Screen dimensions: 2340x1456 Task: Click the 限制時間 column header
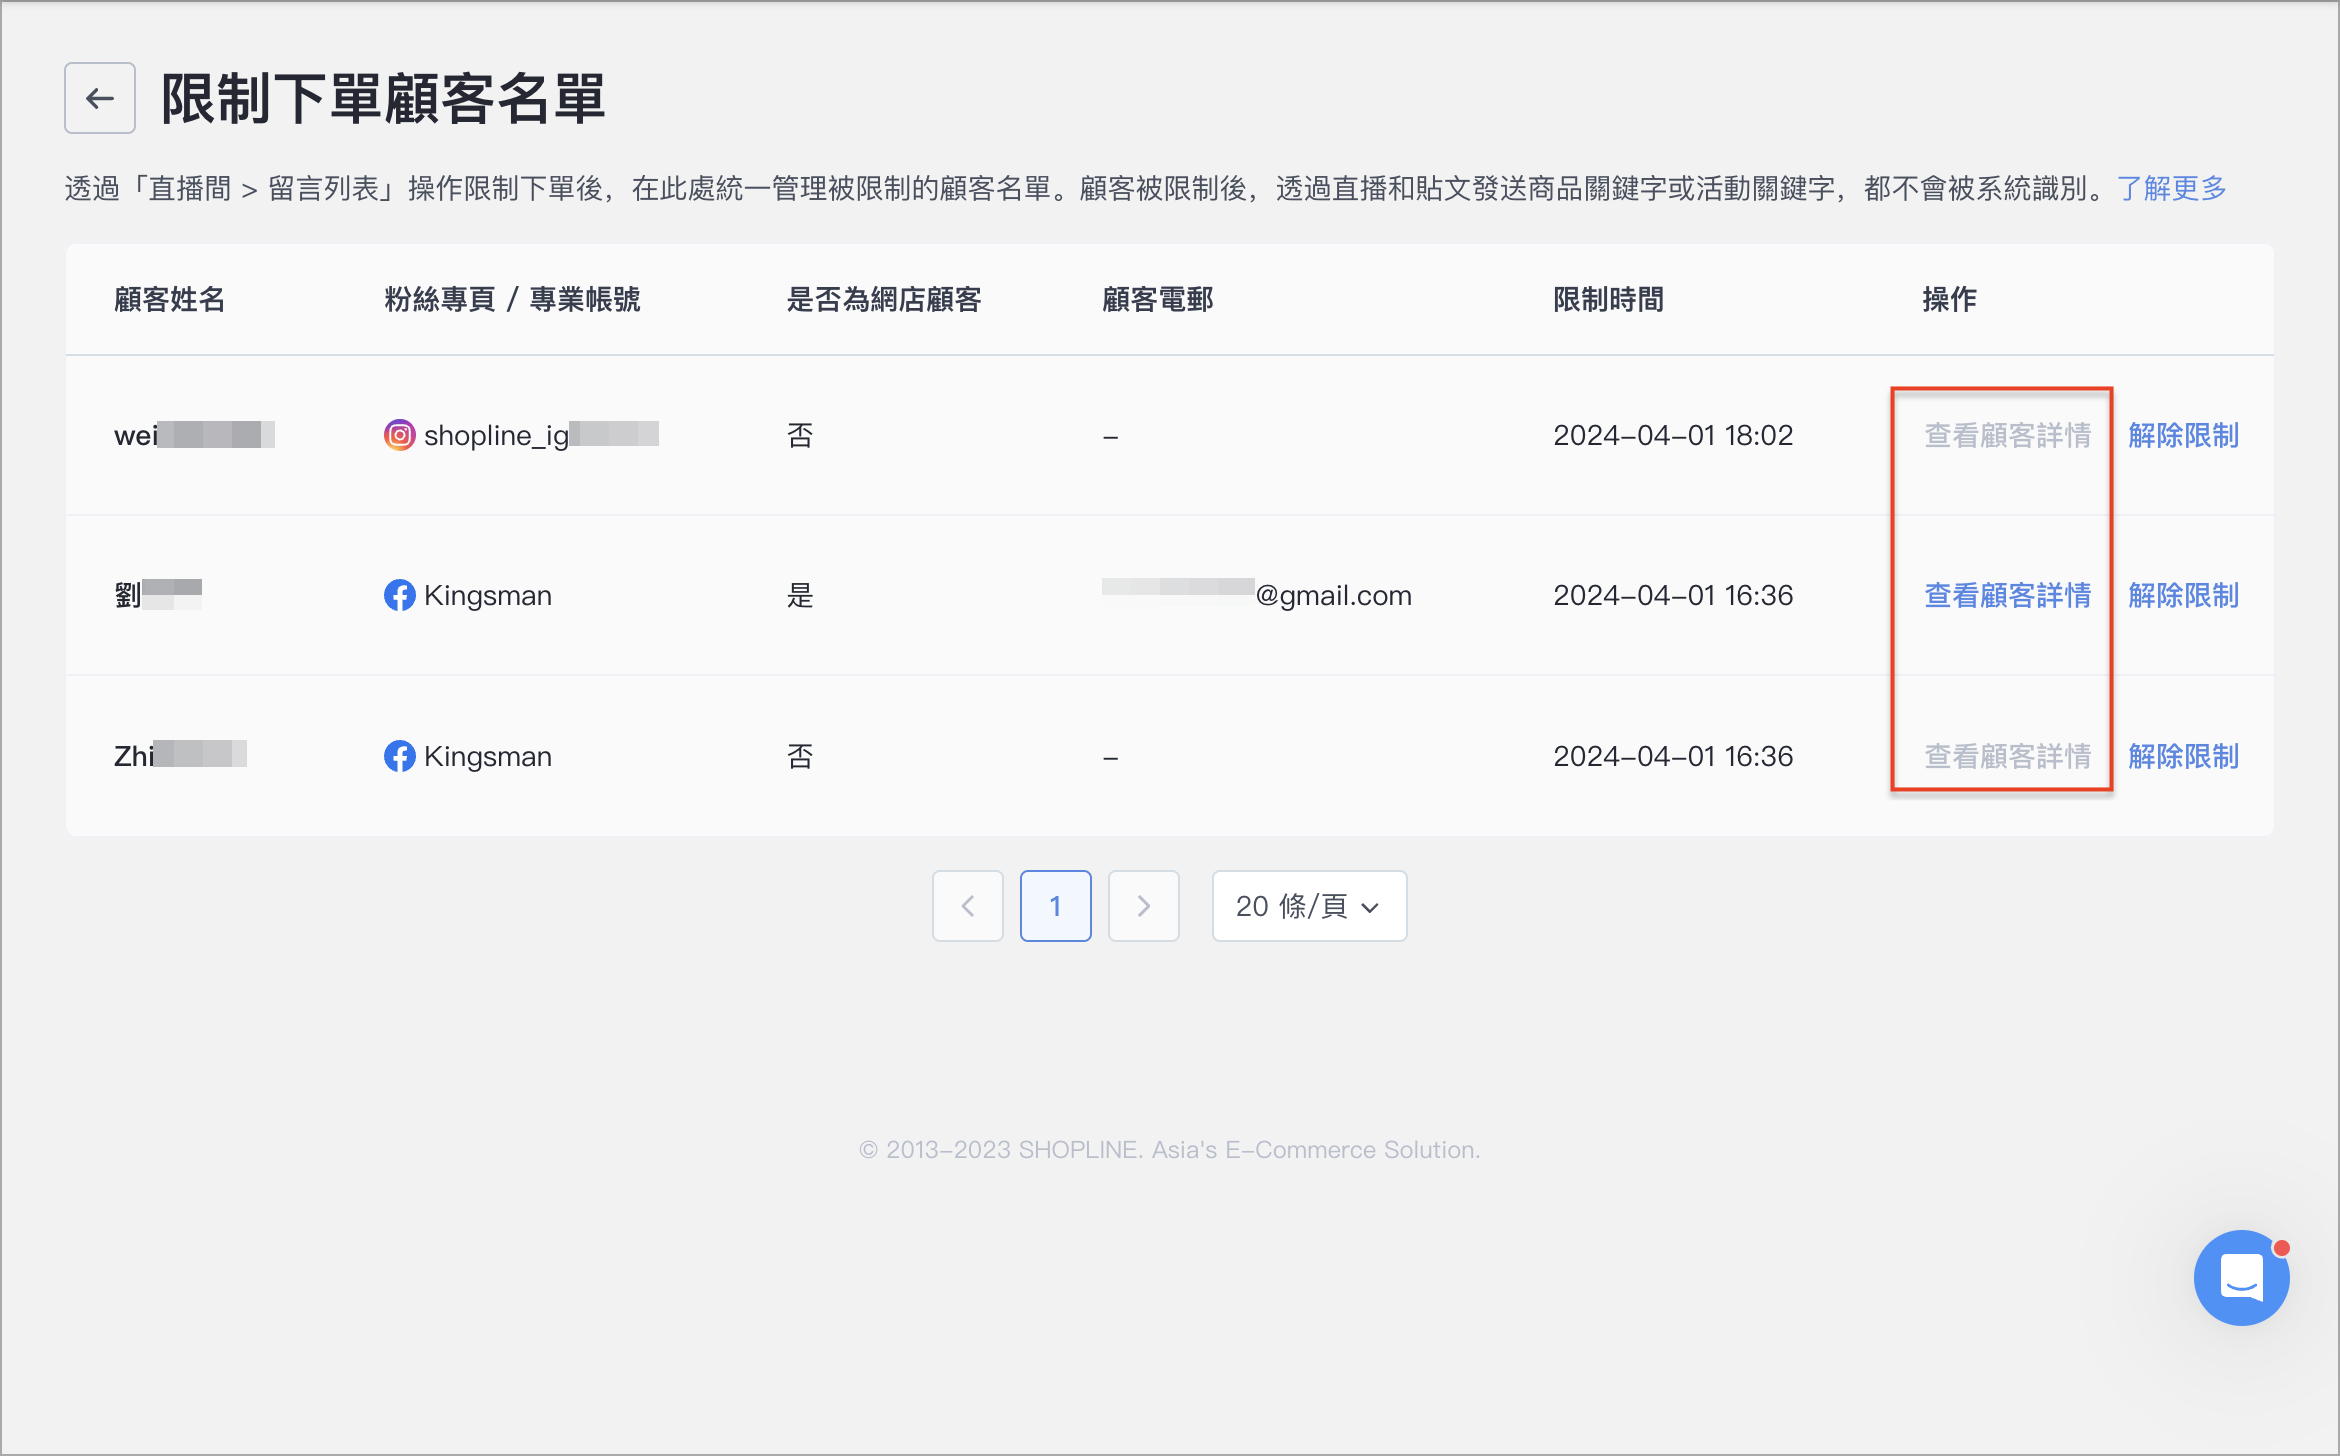tap(1609, 299)
